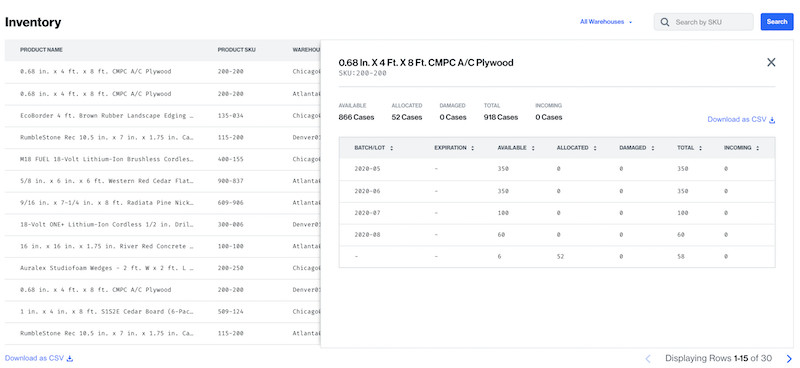Click the Product SKU column header
Image resolution: width=800 pixels, height=368 pixels.
(237, 50)
